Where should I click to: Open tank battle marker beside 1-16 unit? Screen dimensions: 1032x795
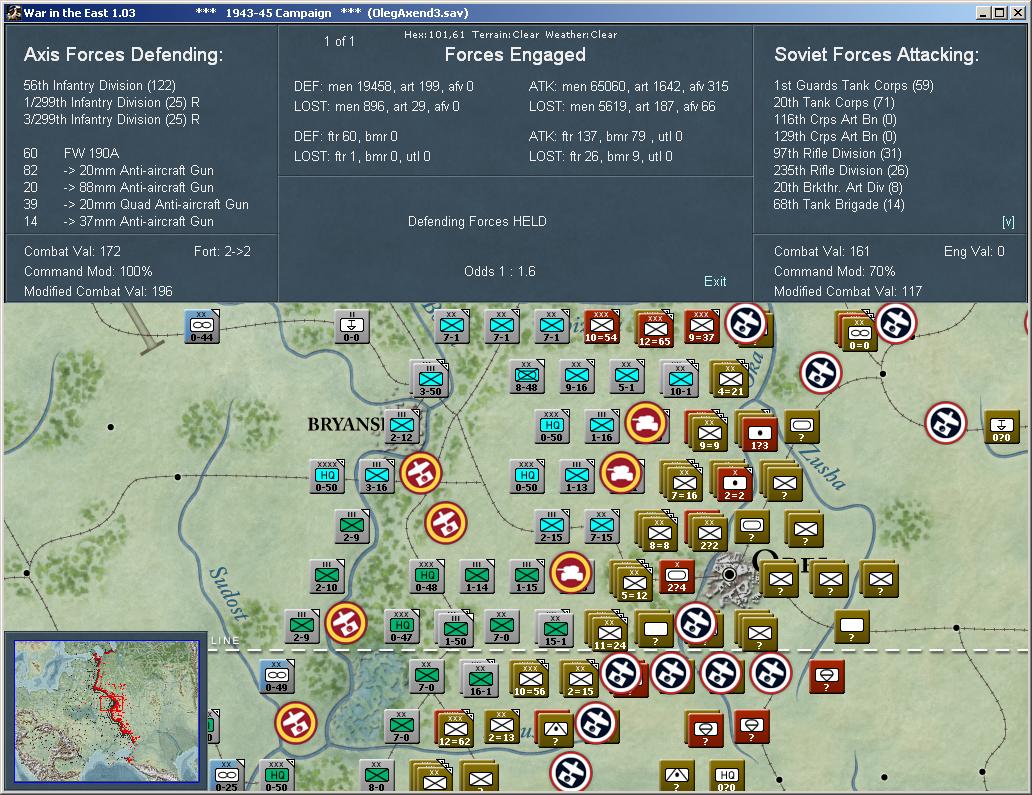point(646,423)
